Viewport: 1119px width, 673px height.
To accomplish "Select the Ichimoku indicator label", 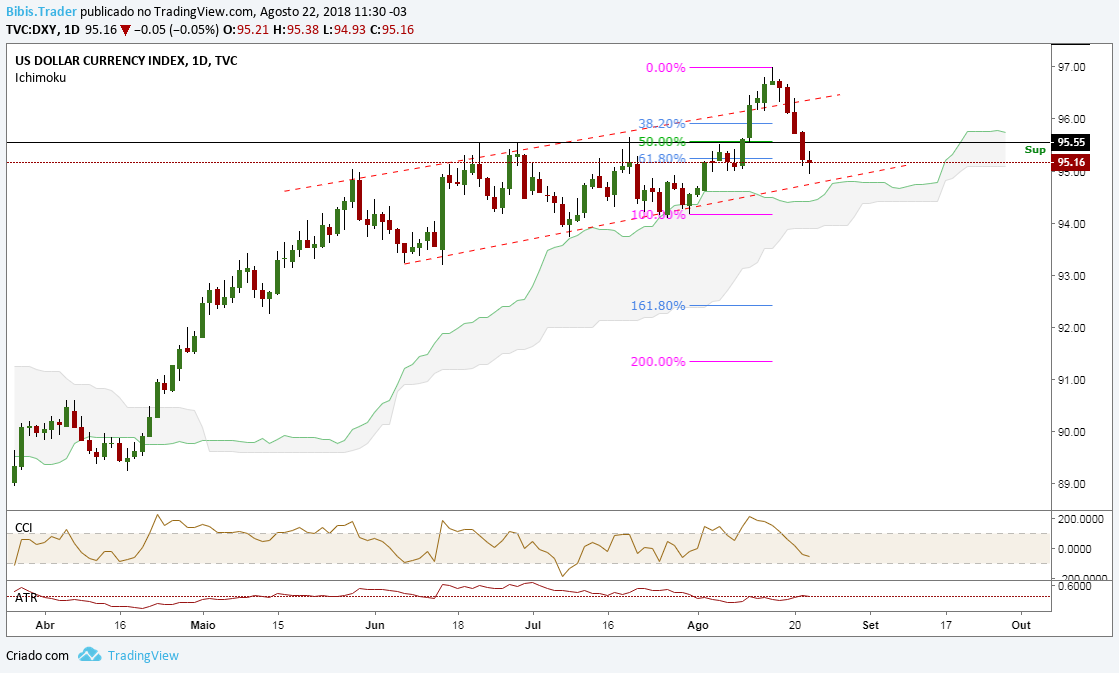I will coord(40,78).
